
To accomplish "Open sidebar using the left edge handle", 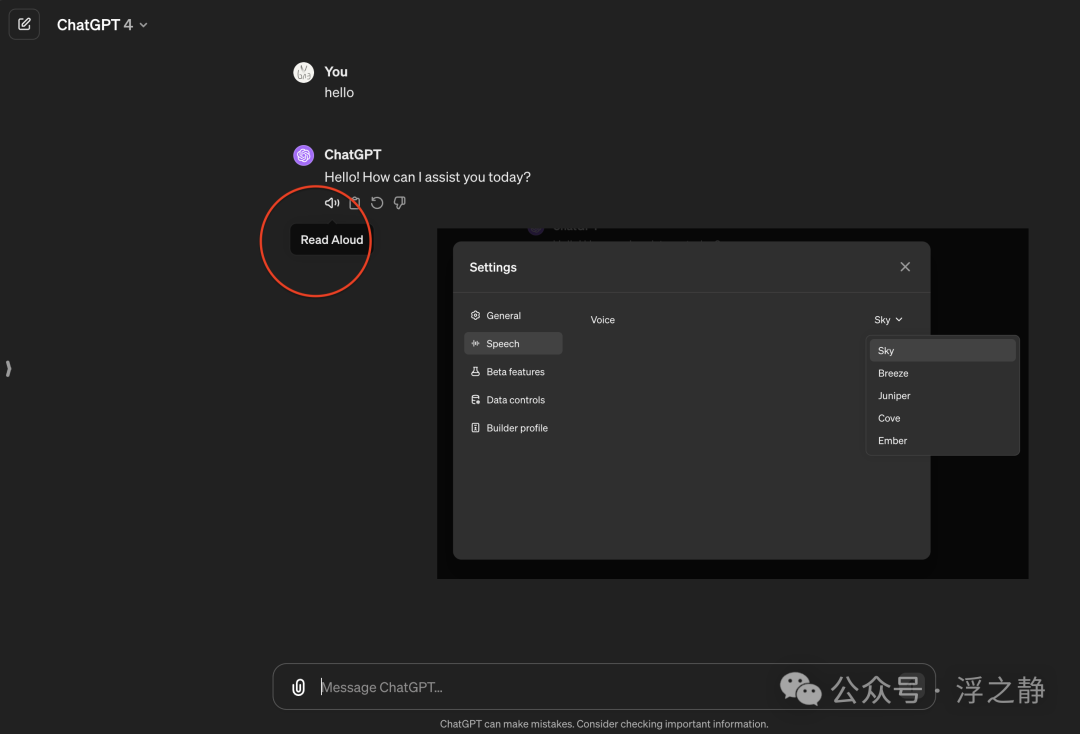I will point(8,368).
